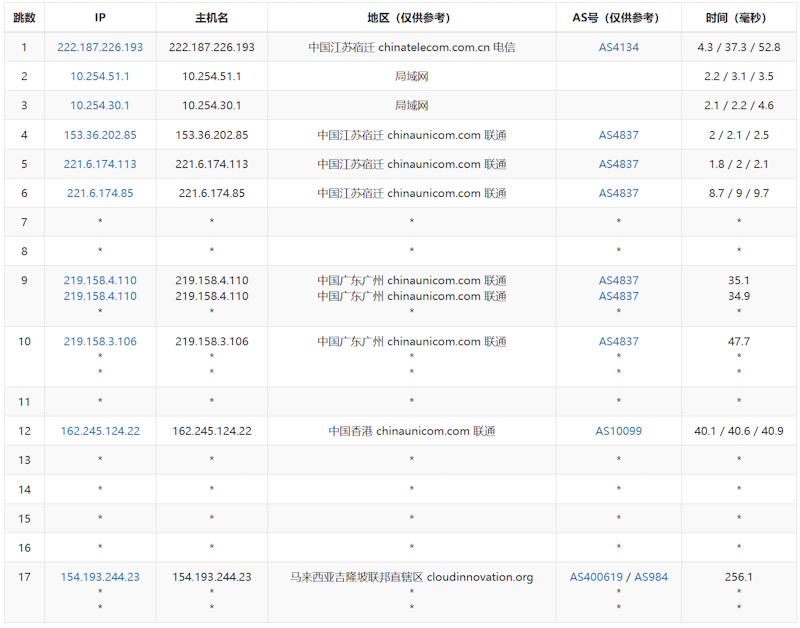Select the 153.36.202.85 link in IP column
The height and width of the screenshot is (628, 800).
(100, 135)
